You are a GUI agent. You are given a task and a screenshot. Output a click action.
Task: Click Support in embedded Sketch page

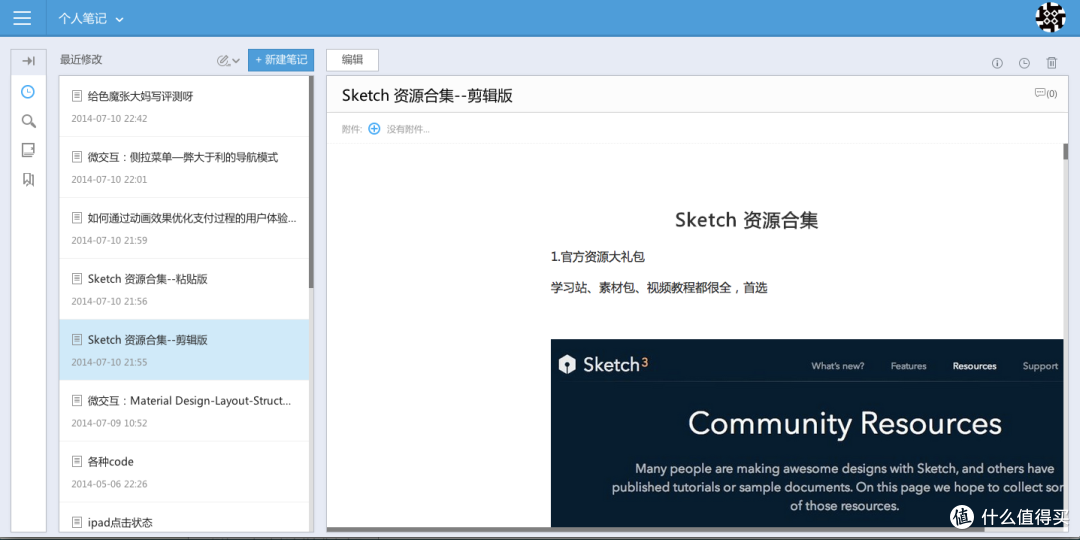1040,366
